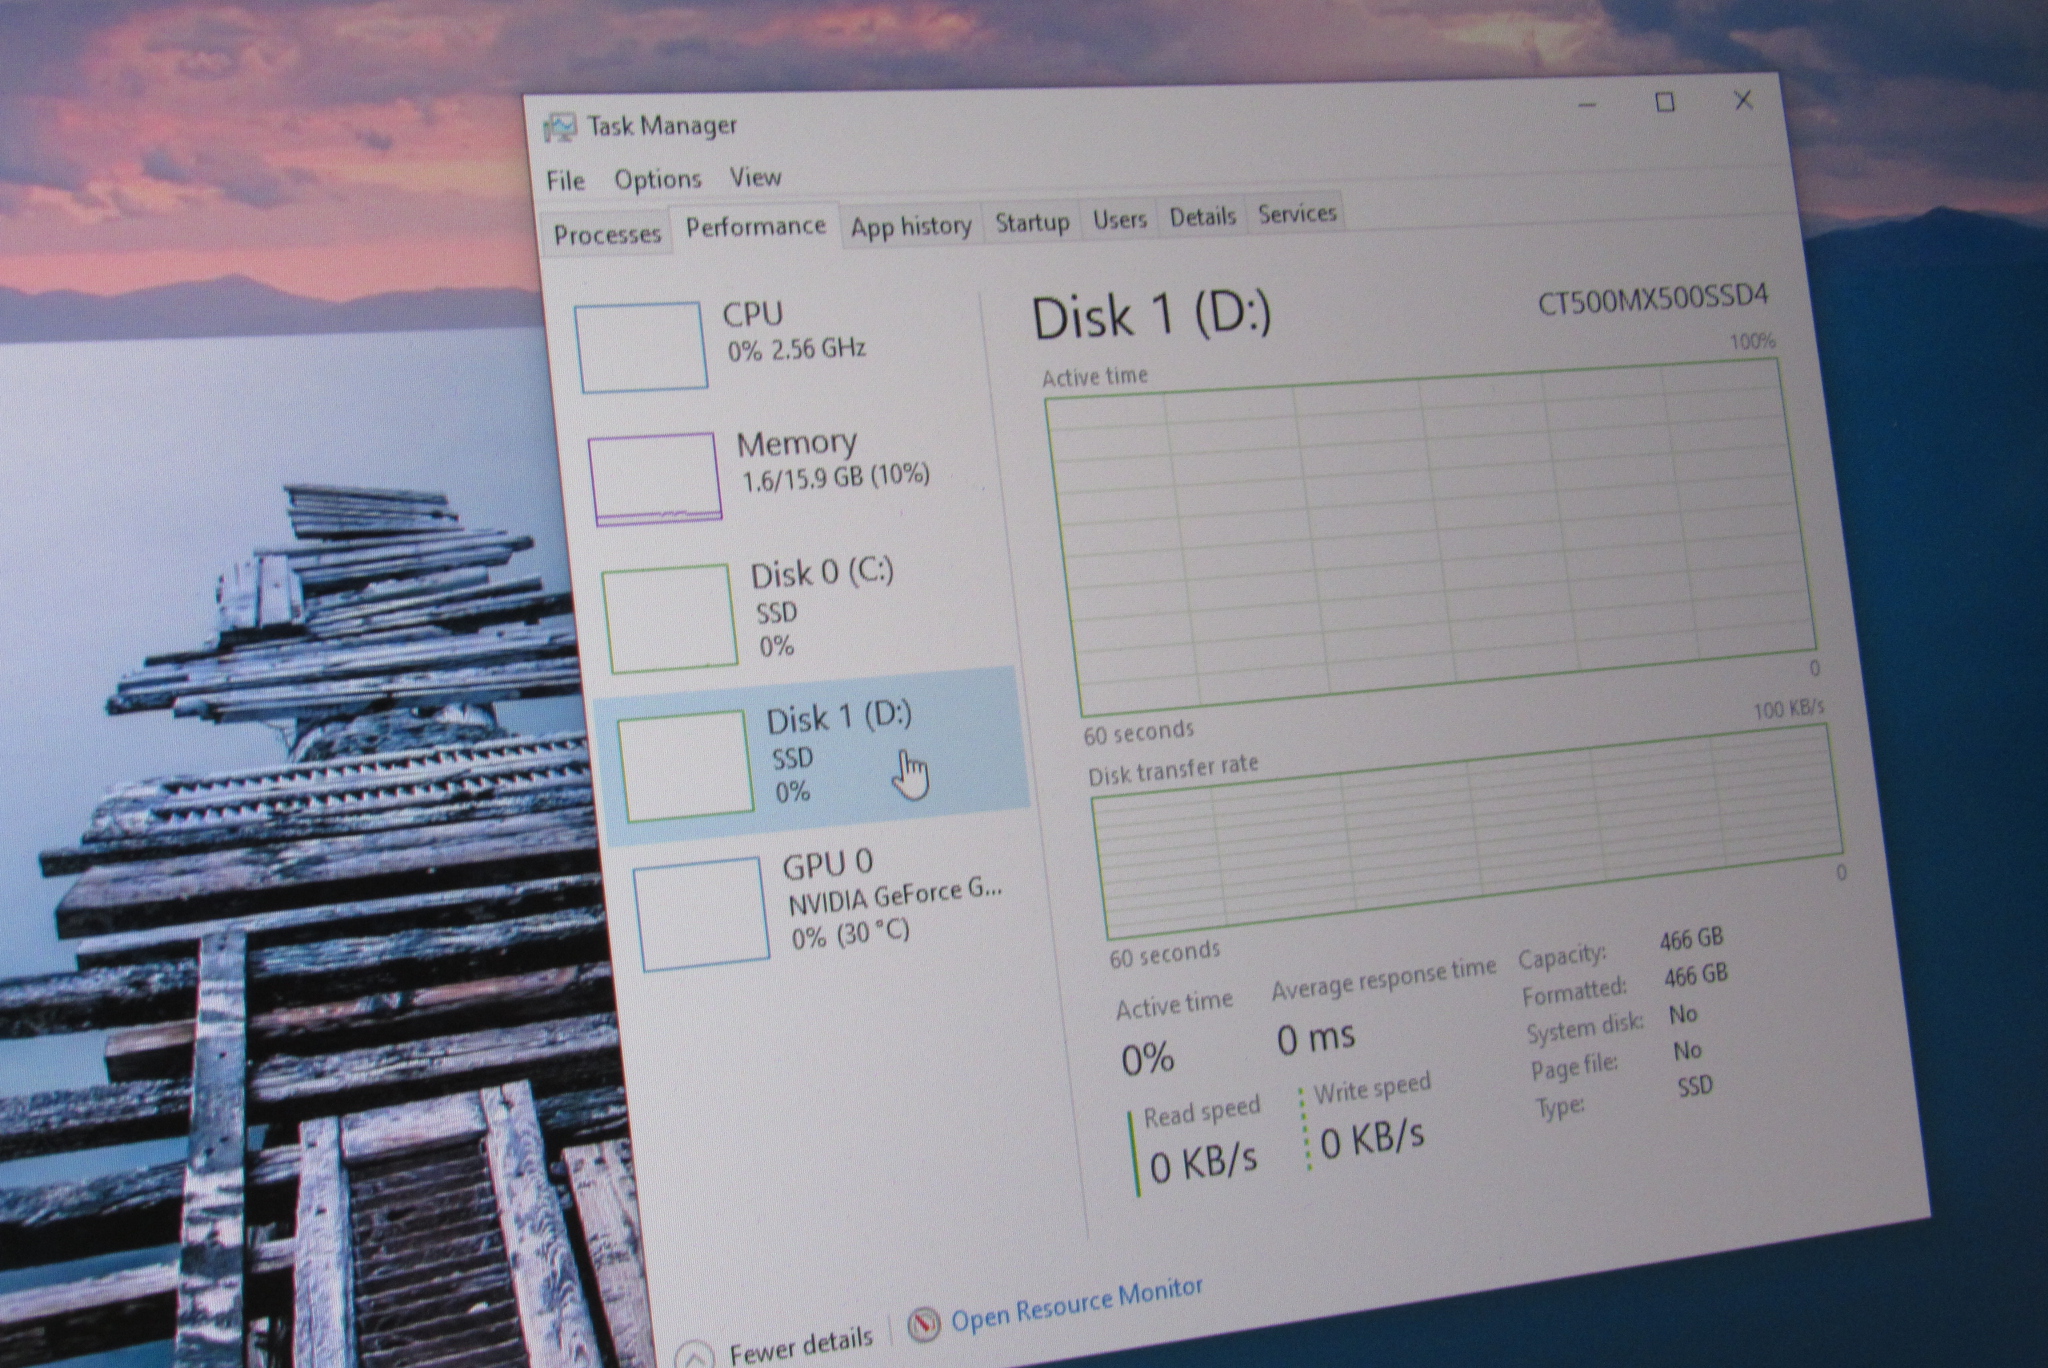Collapse view with Fewer details chevron

pyautogui.click(x=695, y=1355)
